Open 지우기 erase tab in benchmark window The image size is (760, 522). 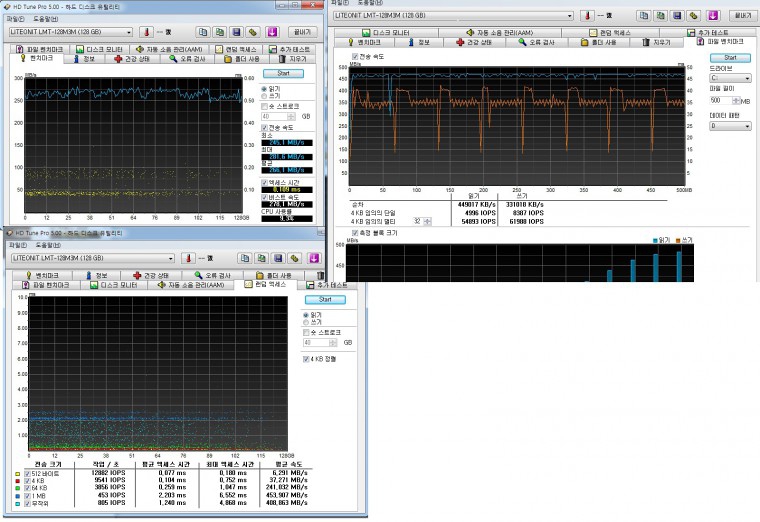point(293,59)
